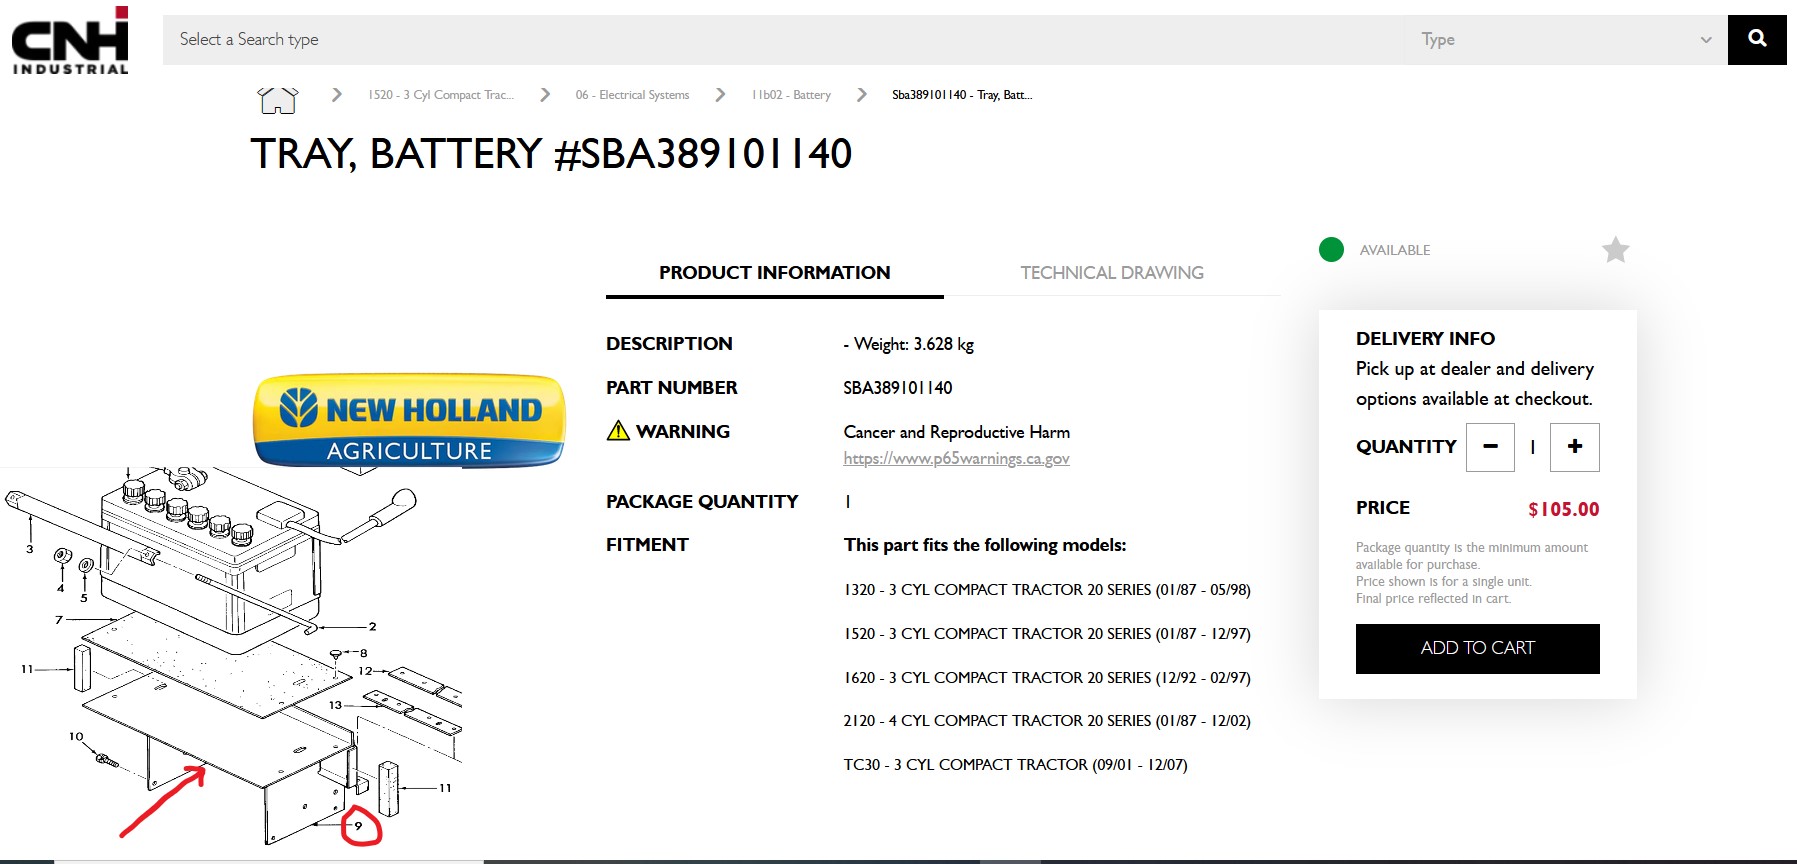The image size is (1797, 864).
Task: Click the Tray, Battery #SBA389101140 heading
Action: [x=551, y=154]
